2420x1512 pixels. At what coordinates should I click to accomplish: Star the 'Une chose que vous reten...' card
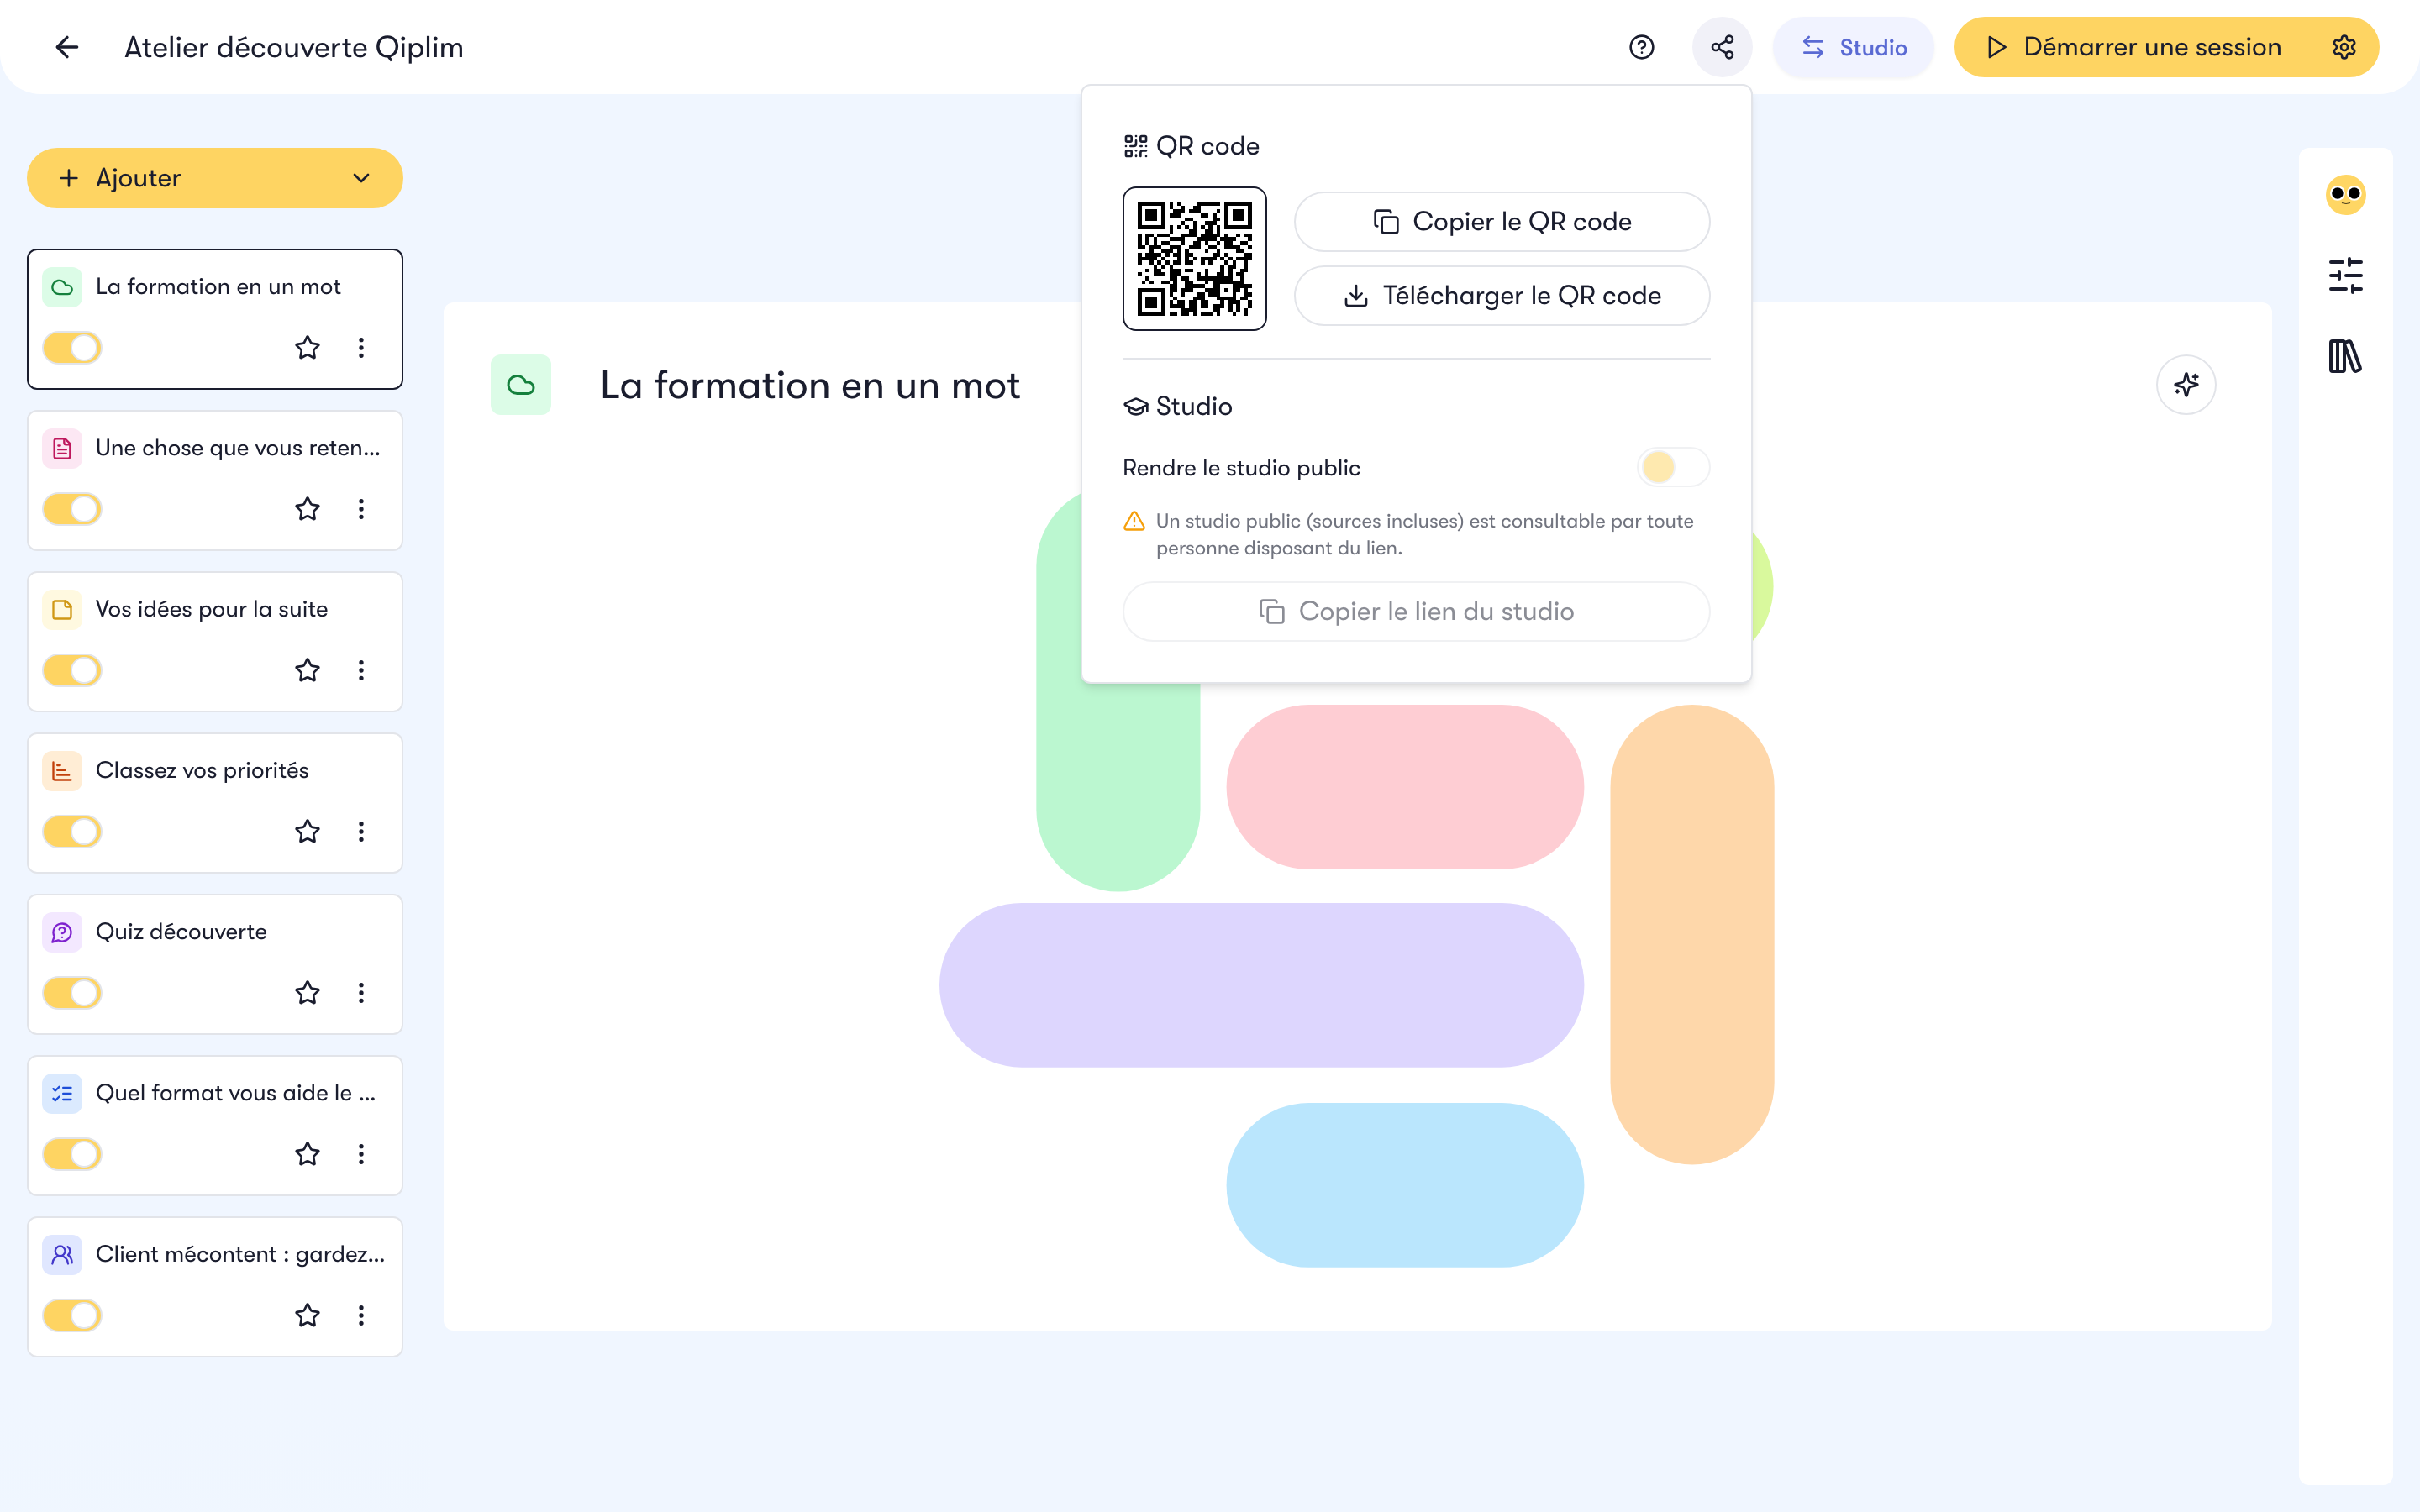point(307,509)
